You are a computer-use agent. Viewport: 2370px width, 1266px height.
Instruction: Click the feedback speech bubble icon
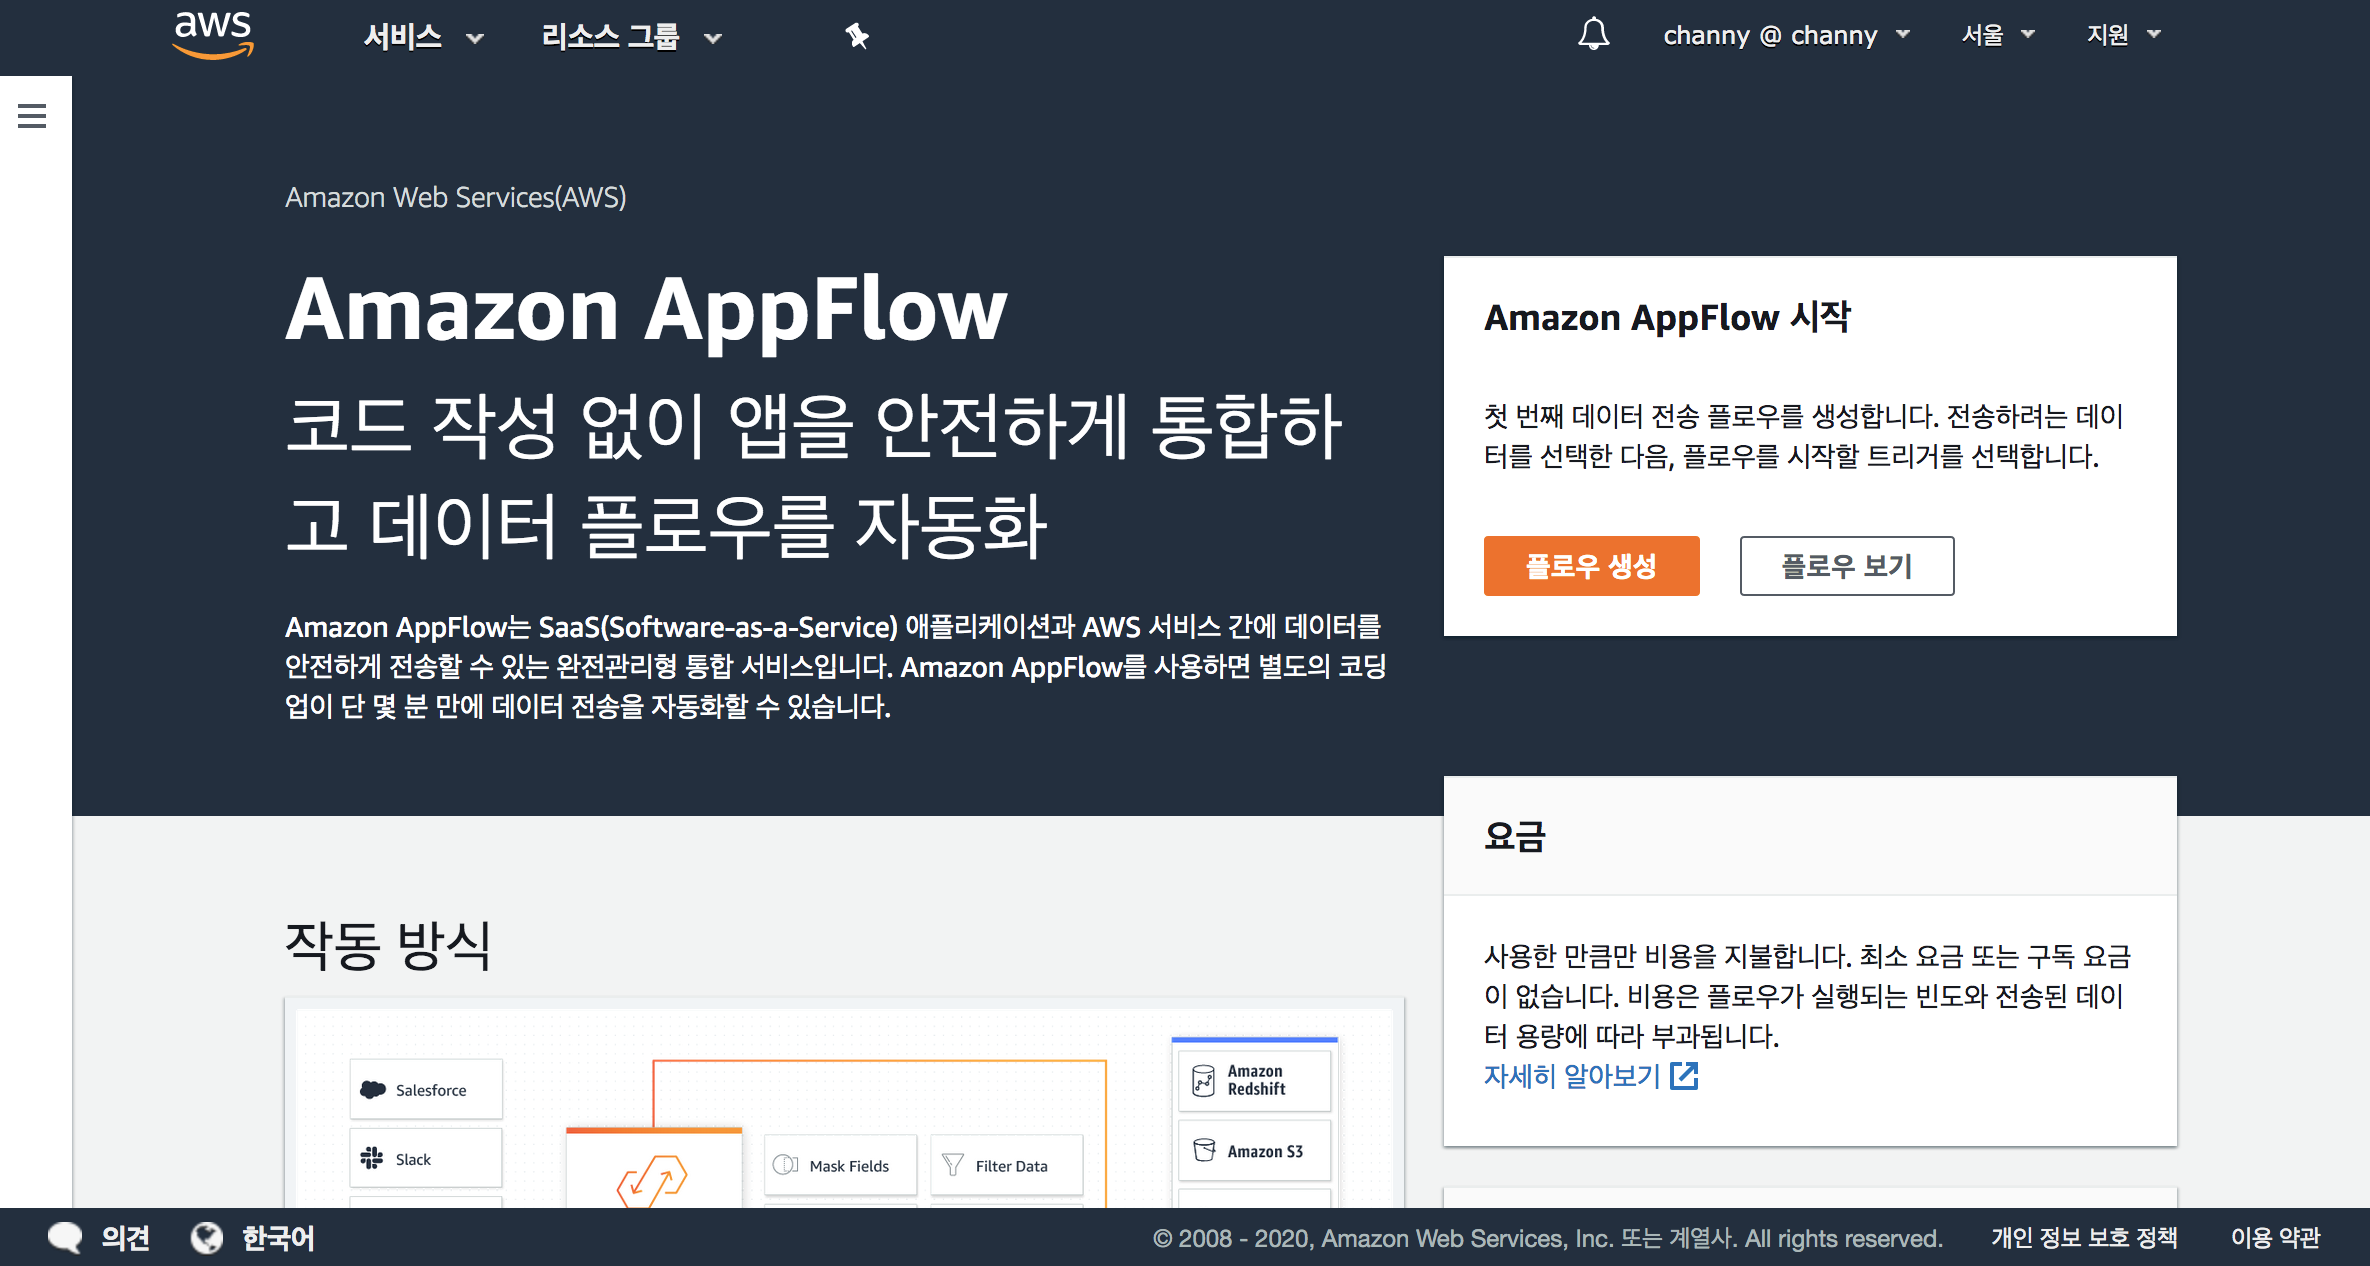tap(66, 1238)
